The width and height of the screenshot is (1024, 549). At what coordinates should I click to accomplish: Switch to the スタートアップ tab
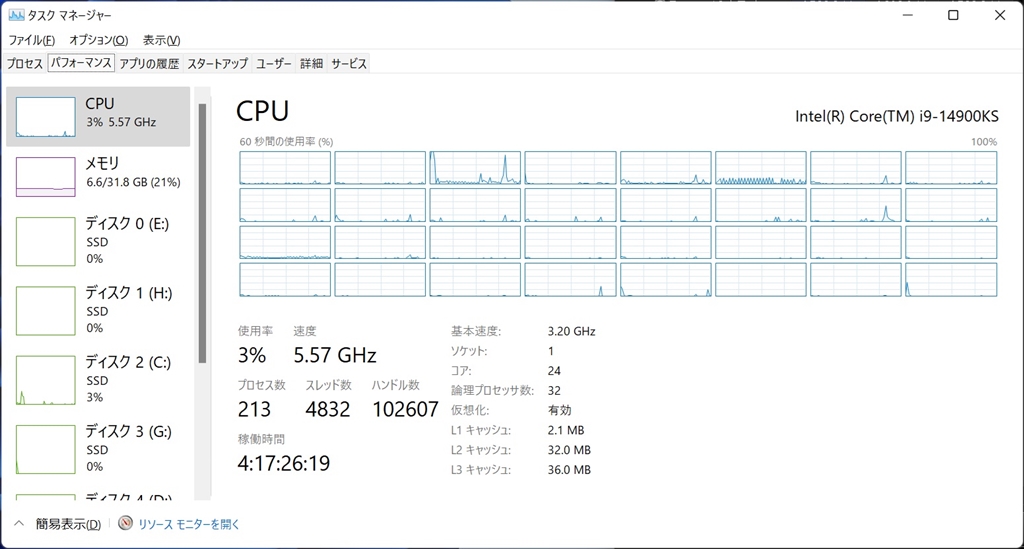point(217,63)
